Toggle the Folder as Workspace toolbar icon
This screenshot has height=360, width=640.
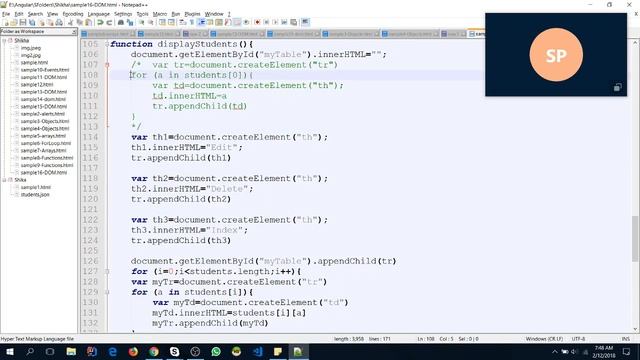(237, 22)
